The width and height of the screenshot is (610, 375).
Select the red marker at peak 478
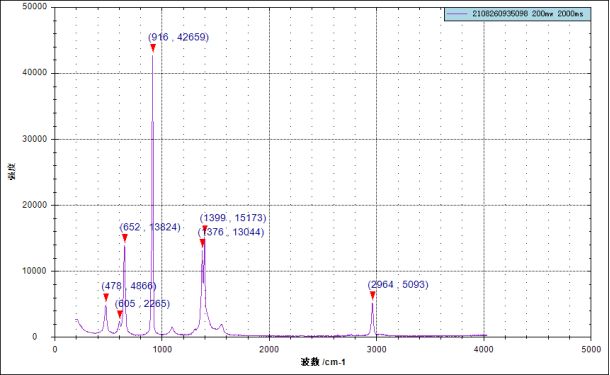(x=106, y=298)
